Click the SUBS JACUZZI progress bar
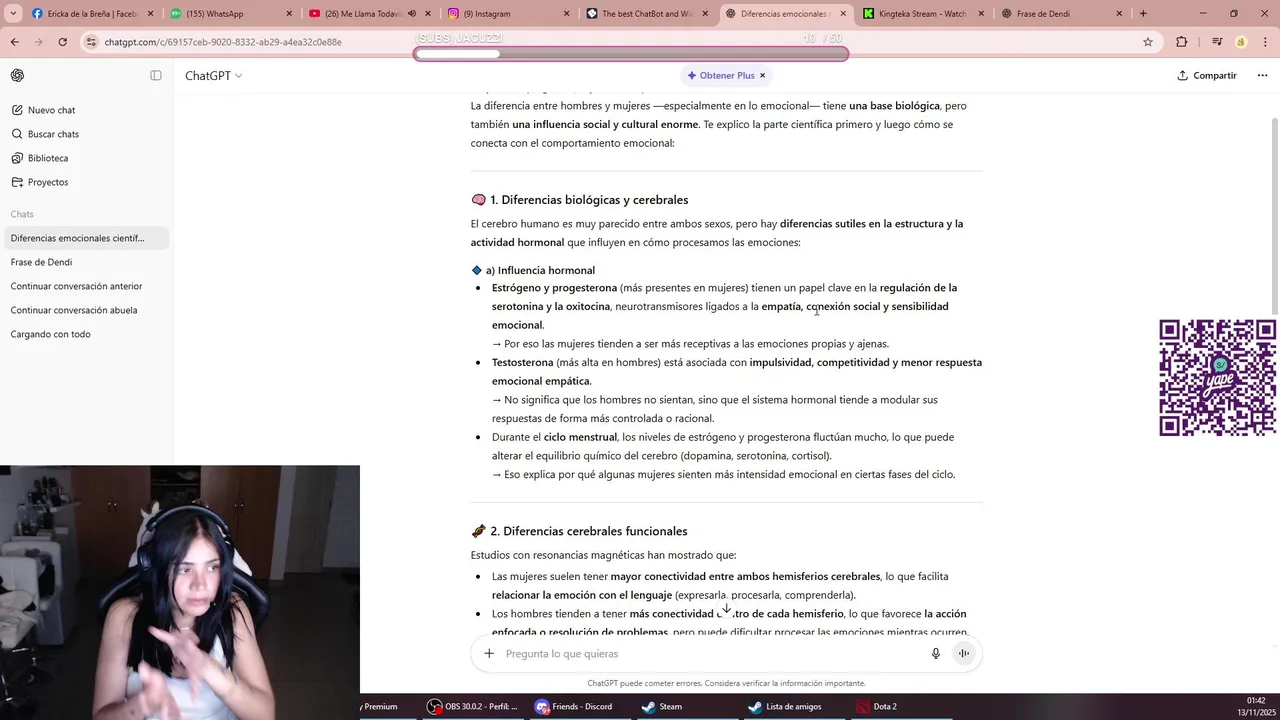 [x=631, y=54]
